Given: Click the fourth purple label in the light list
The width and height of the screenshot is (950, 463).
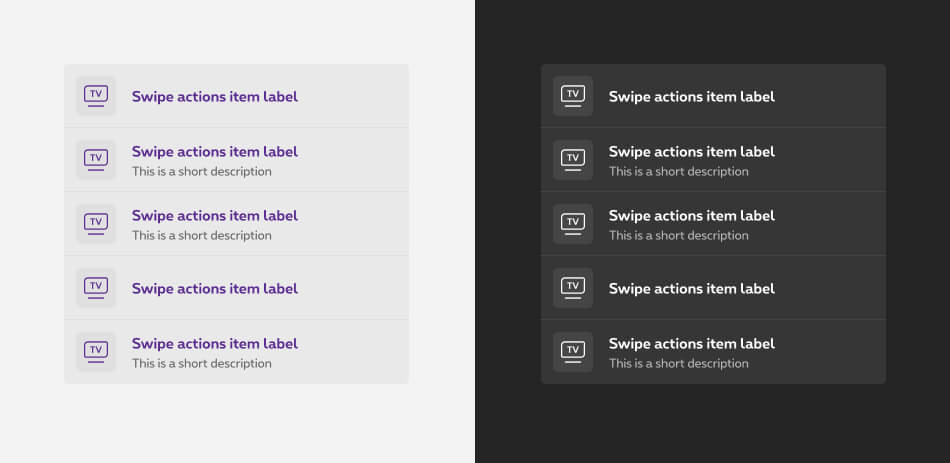Looking at the screenshot, I should pyautogui.click(x=215, y=289).
